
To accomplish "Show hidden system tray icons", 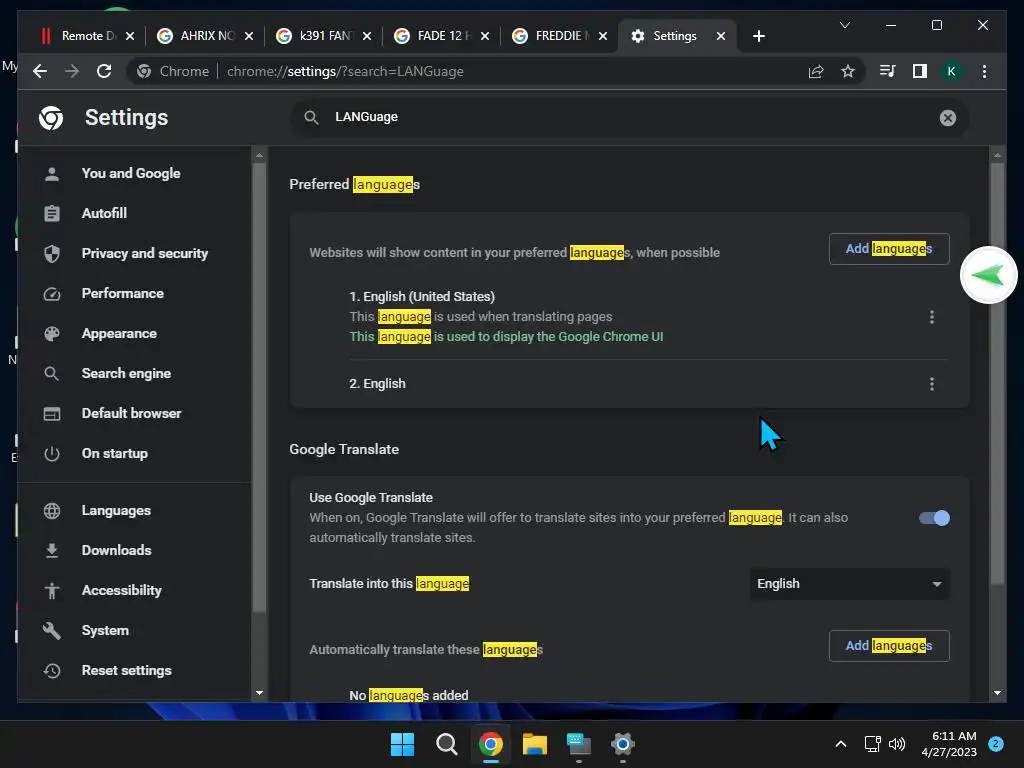I will [841, 744].
